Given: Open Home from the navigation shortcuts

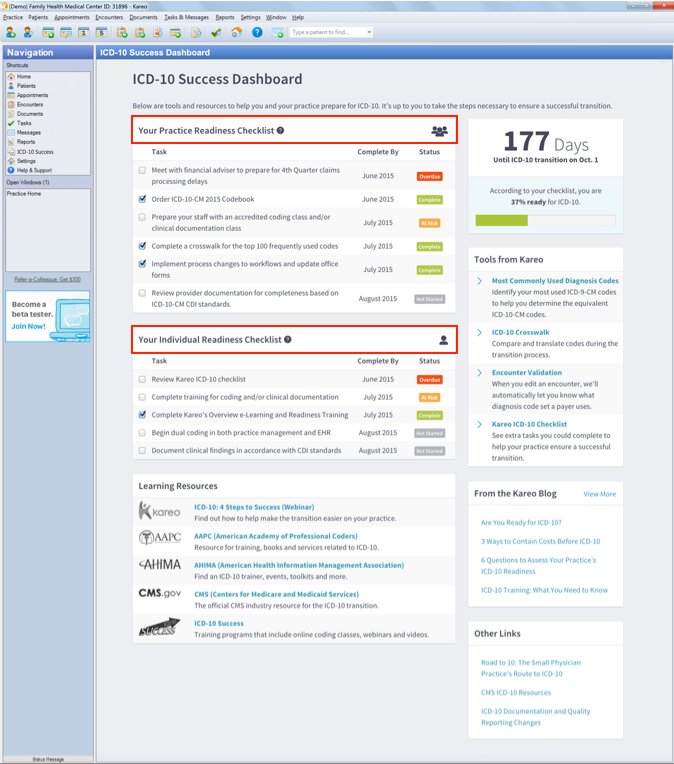Looking at the screenshot, I should (x=24, y=76).
